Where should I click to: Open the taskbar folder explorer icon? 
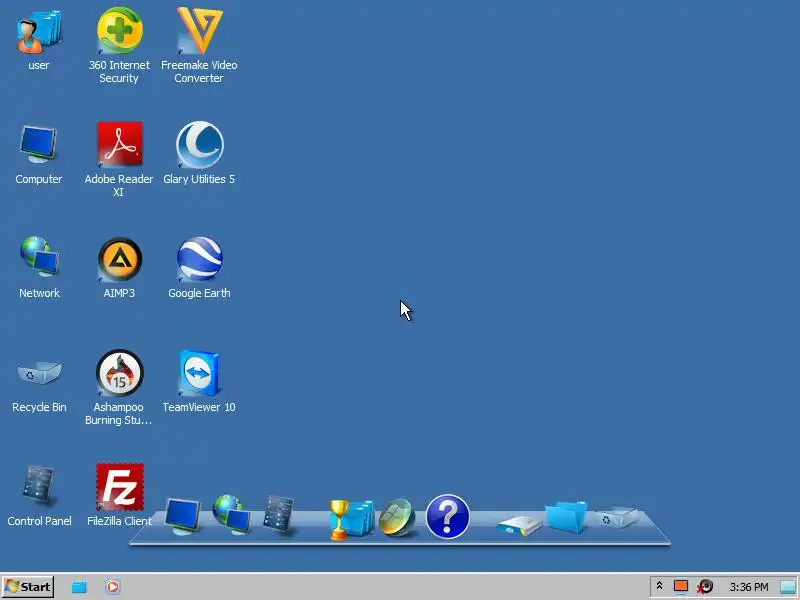point(79,587)
